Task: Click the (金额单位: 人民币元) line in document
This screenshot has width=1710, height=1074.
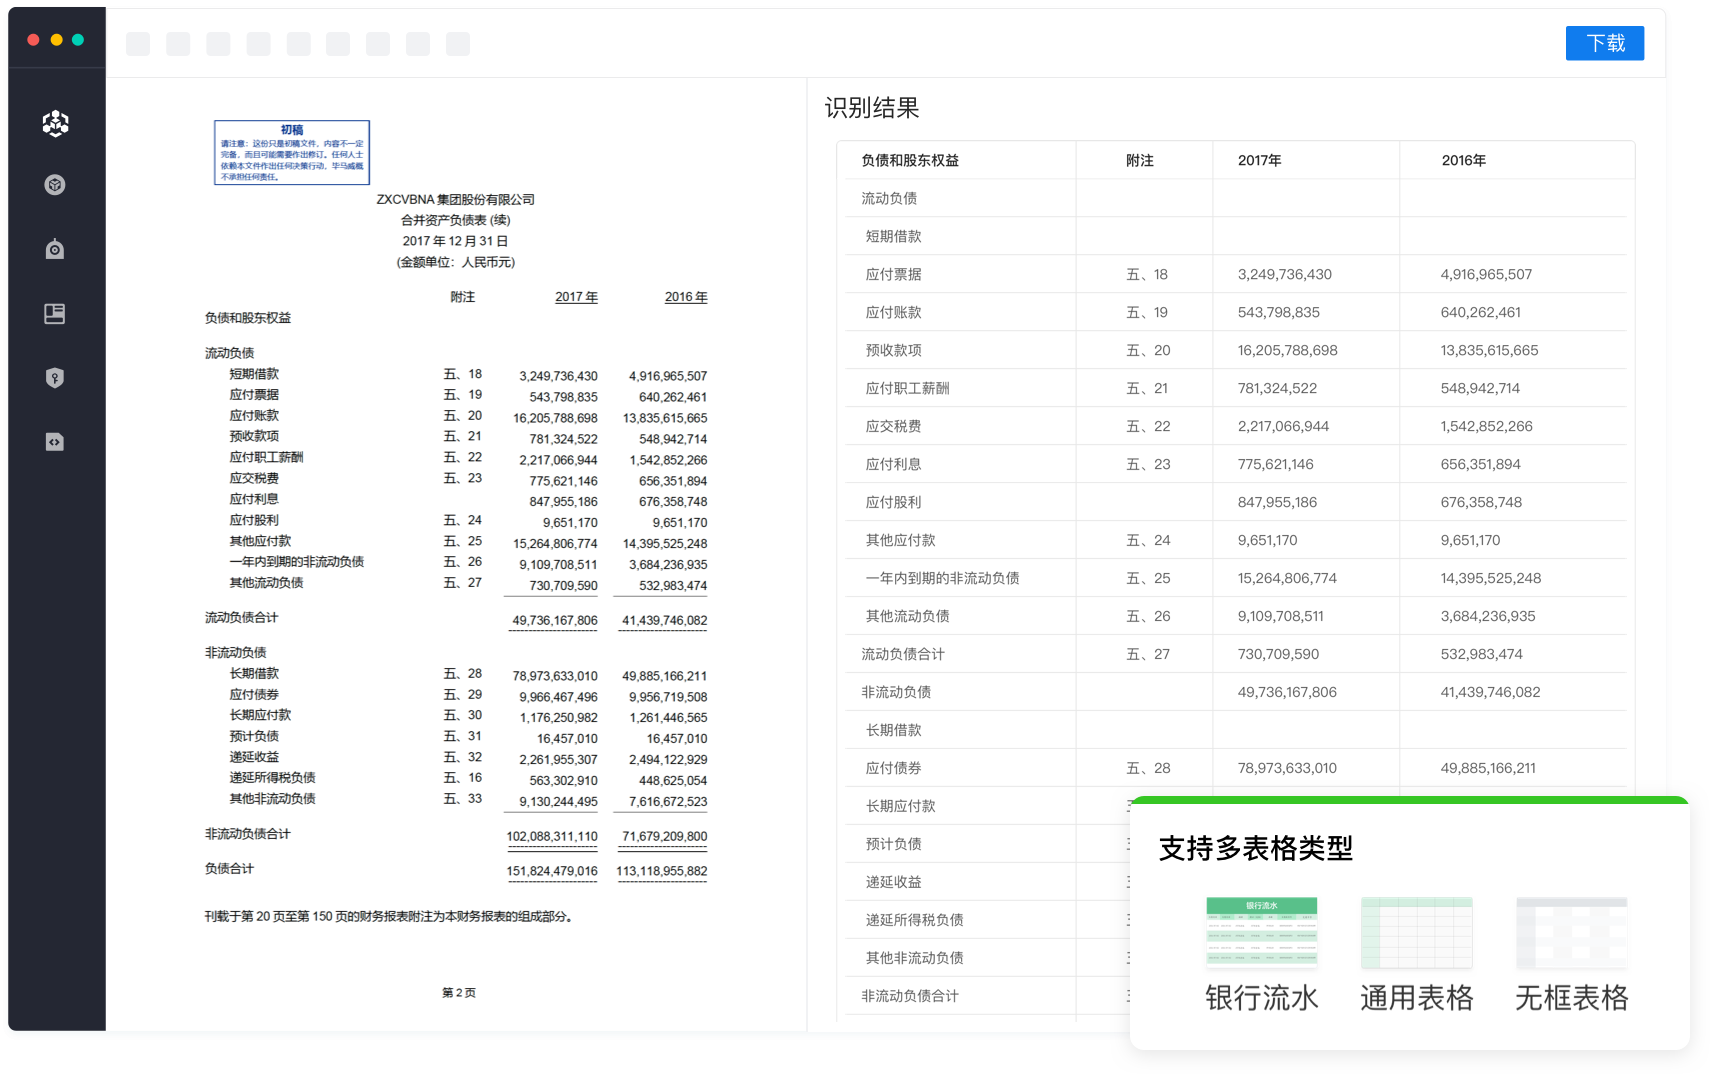Action: point(456,263)
